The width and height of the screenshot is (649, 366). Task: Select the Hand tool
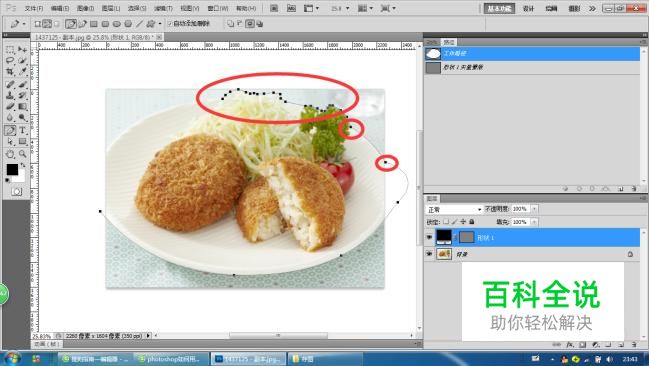10,154
